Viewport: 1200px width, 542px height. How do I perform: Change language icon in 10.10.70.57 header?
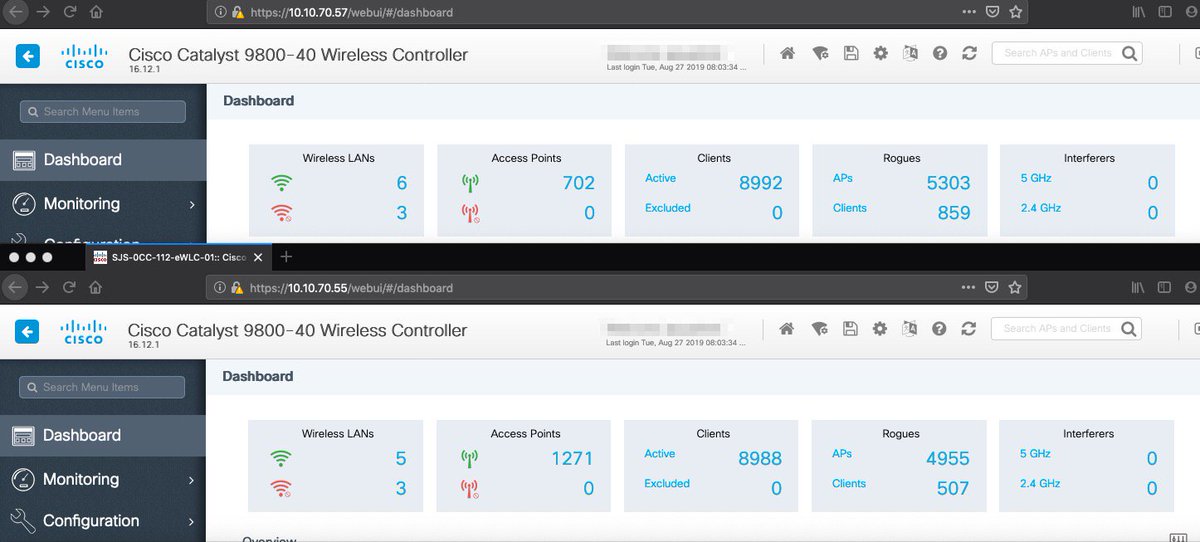point(910,54)
